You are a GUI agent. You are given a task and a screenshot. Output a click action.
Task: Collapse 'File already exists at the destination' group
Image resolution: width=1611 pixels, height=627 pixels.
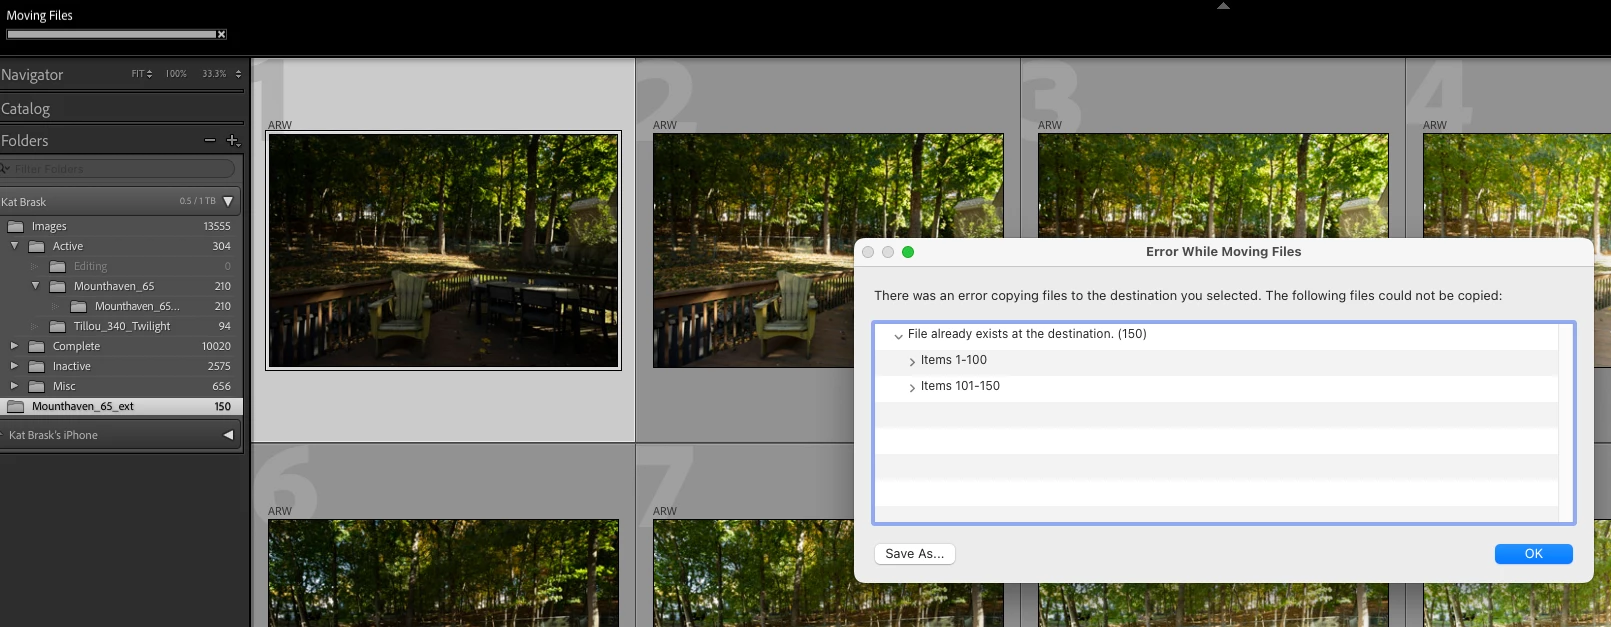tap(898, 335)
